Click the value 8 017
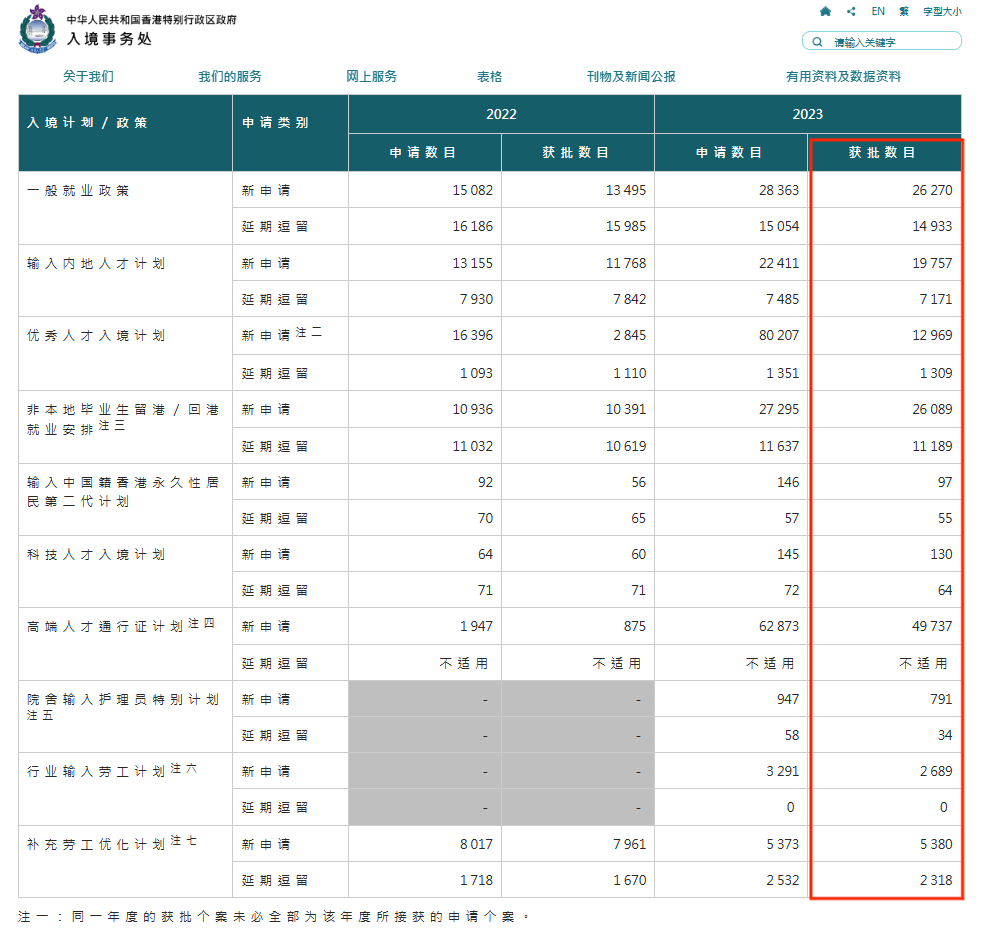This screenshot has width=981, height=932. (477, 844)
